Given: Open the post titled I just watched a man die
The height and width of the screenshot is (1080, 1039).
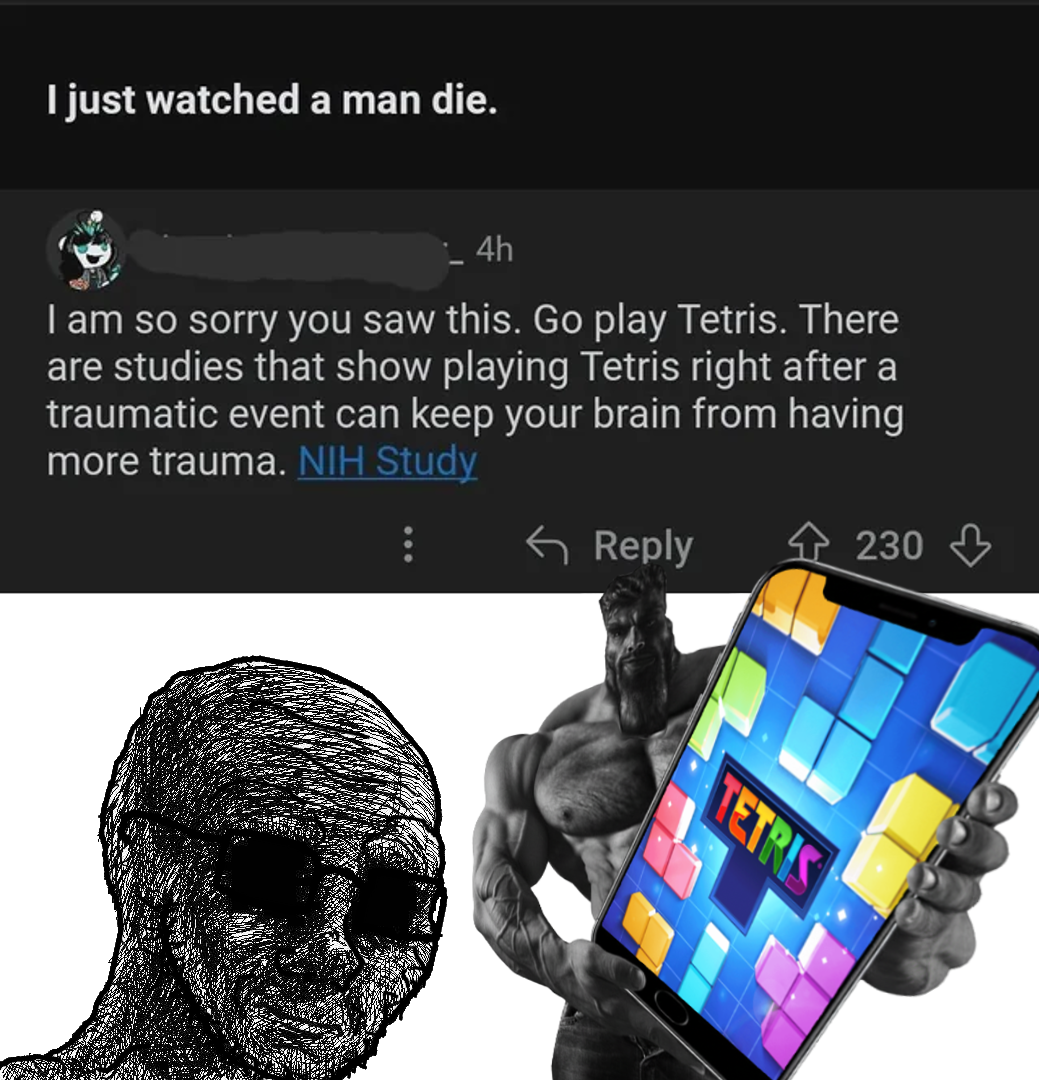Looking at the screenshot, I should coord(271,100).
